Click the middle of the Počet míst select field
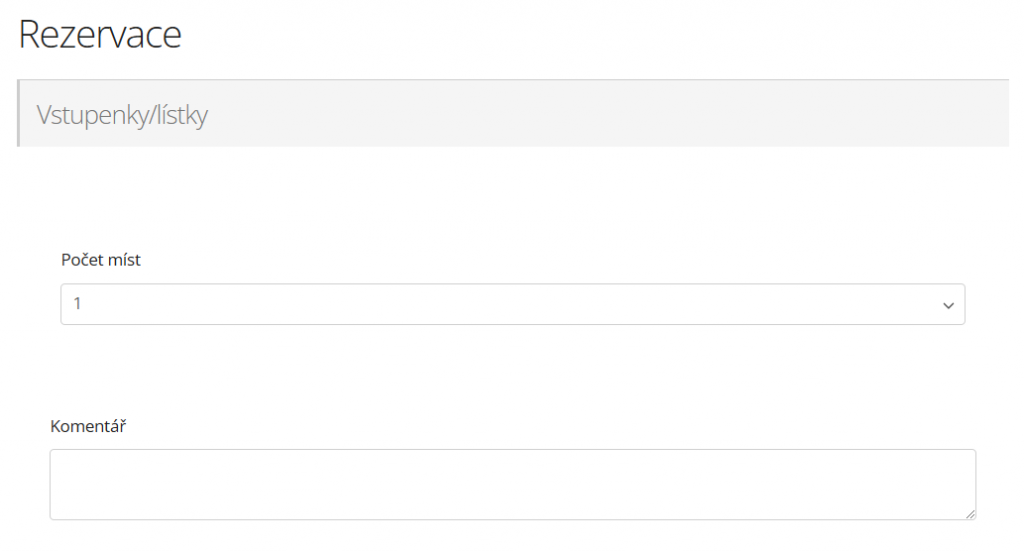The width and height of the screenshot is (1024, 551). tap(512, 304)
